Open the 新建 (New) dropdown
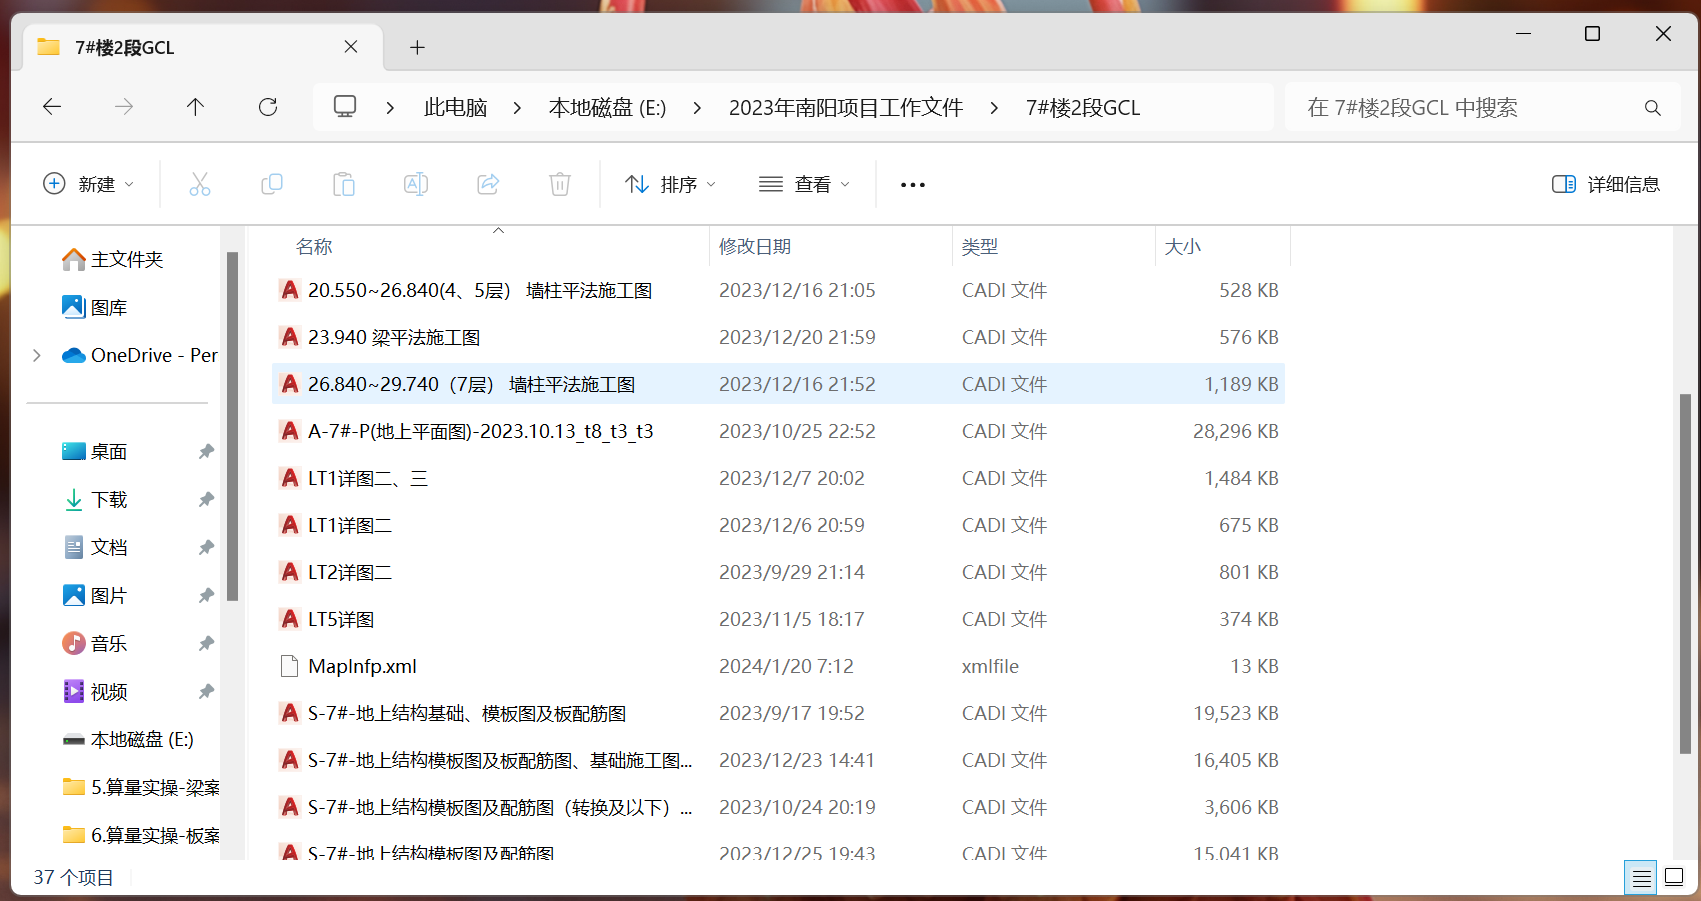 point(88,184)
